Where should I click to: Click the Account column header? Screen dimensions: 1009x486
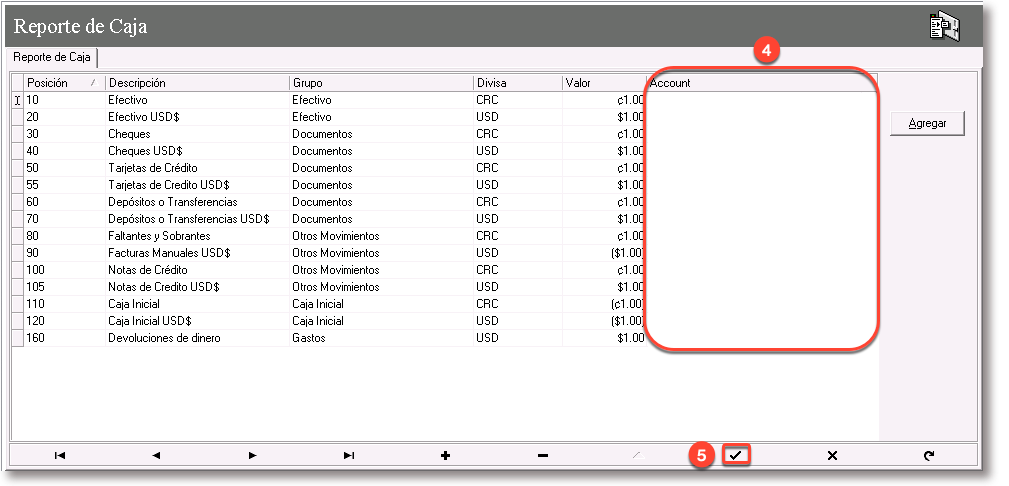click(763, 83)
